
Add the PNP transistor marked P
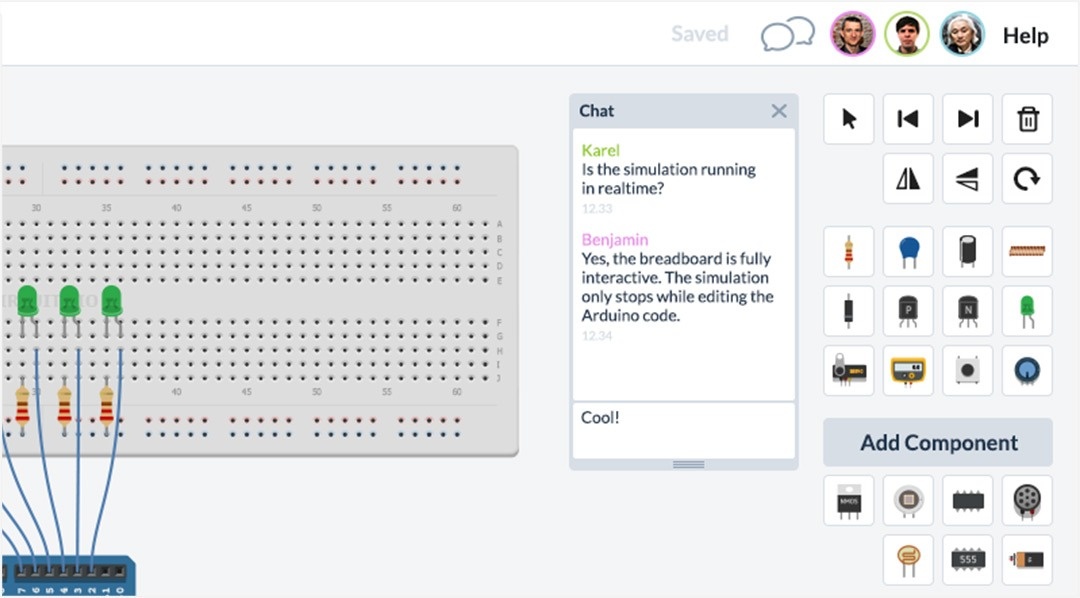tap(908, 311)
